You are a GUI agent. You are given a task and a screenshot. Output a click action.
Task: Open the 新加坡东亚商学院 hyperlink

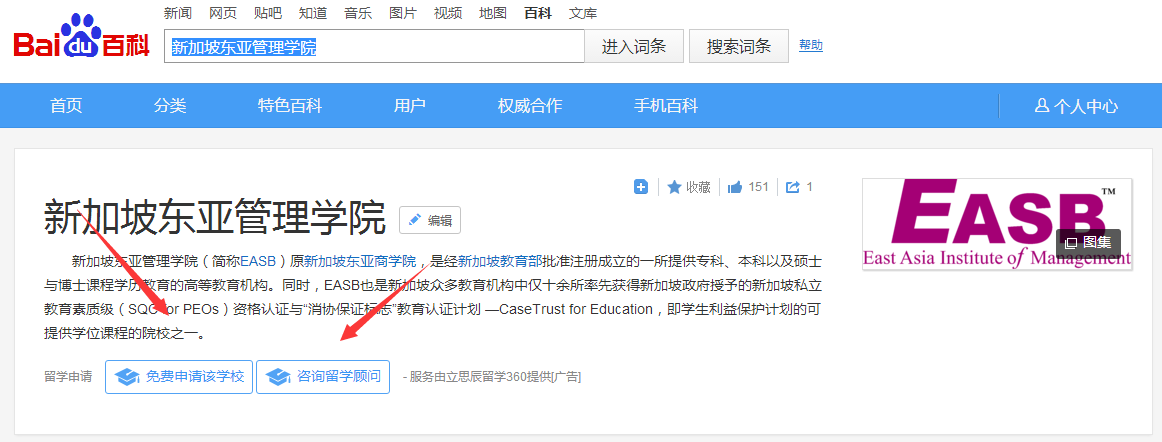360,261
